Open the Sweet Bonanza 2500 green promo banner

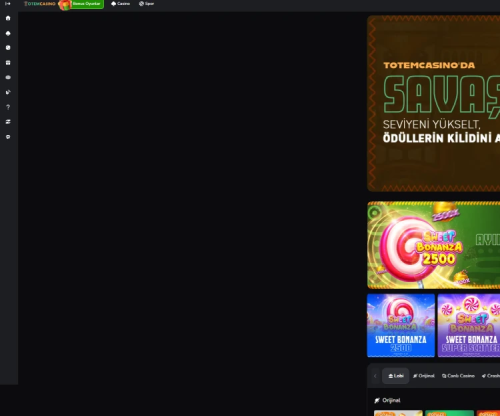click(x=434, y=245)
